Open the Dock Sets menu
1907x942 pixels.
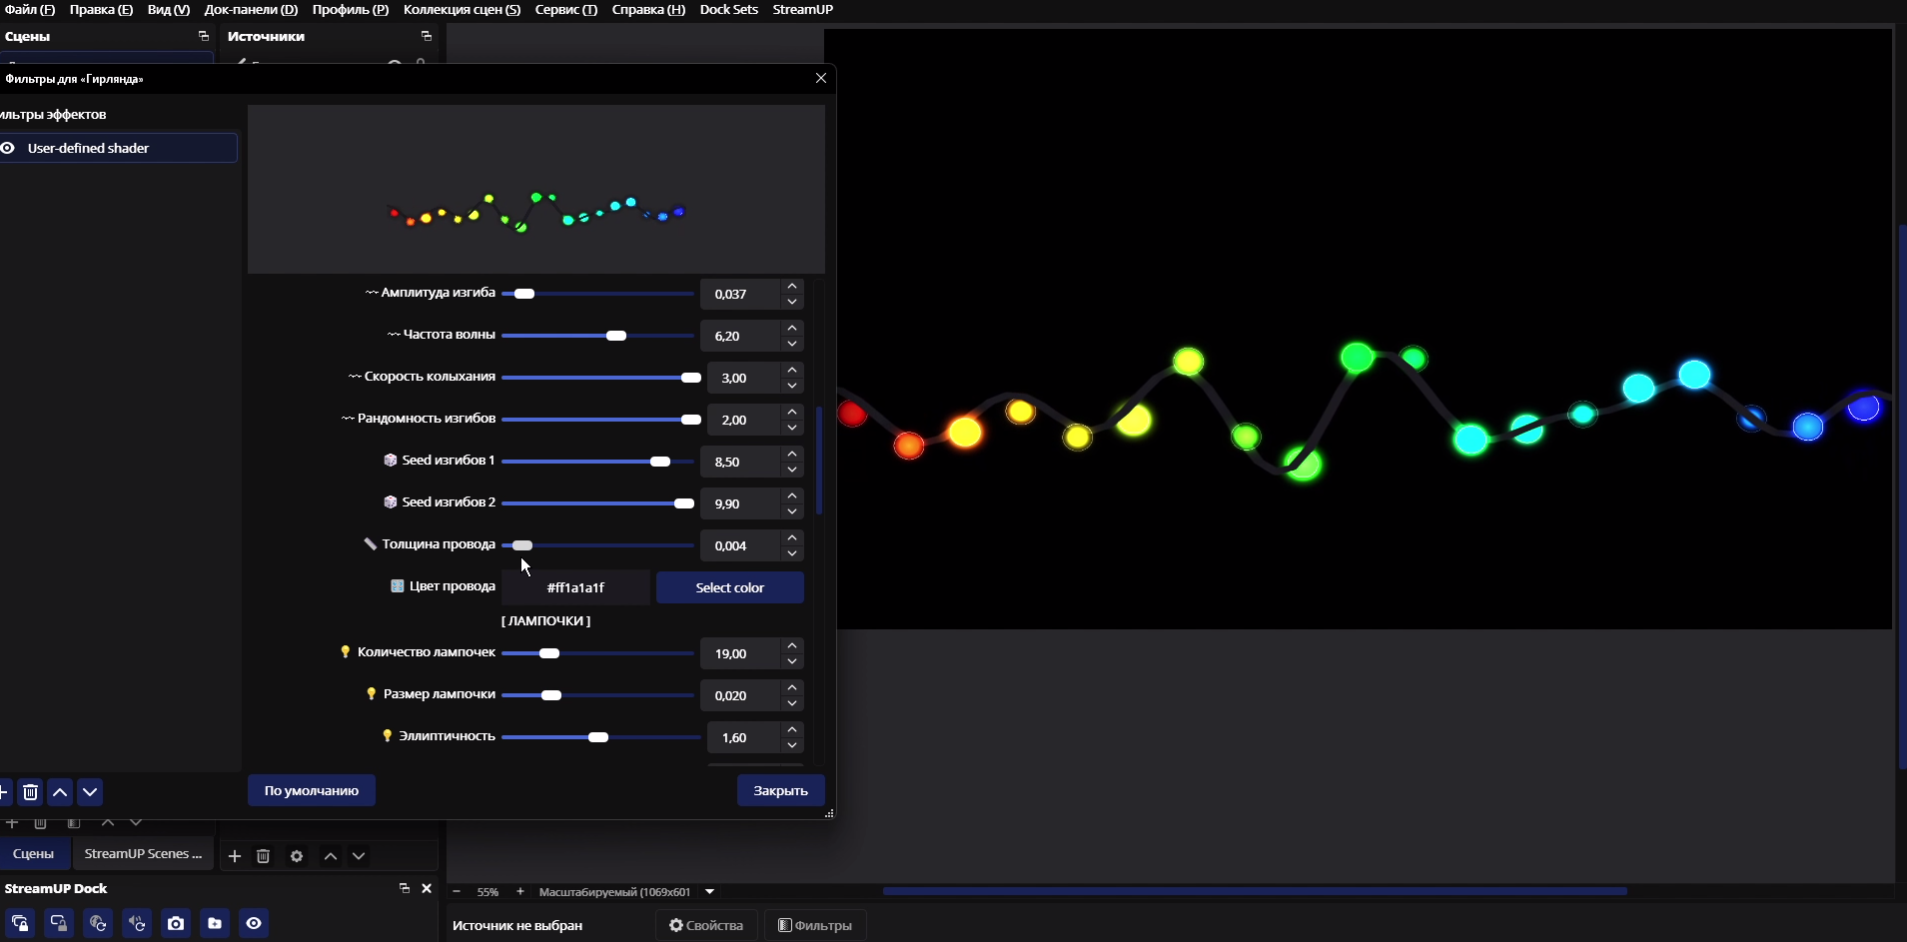[728, 9]
